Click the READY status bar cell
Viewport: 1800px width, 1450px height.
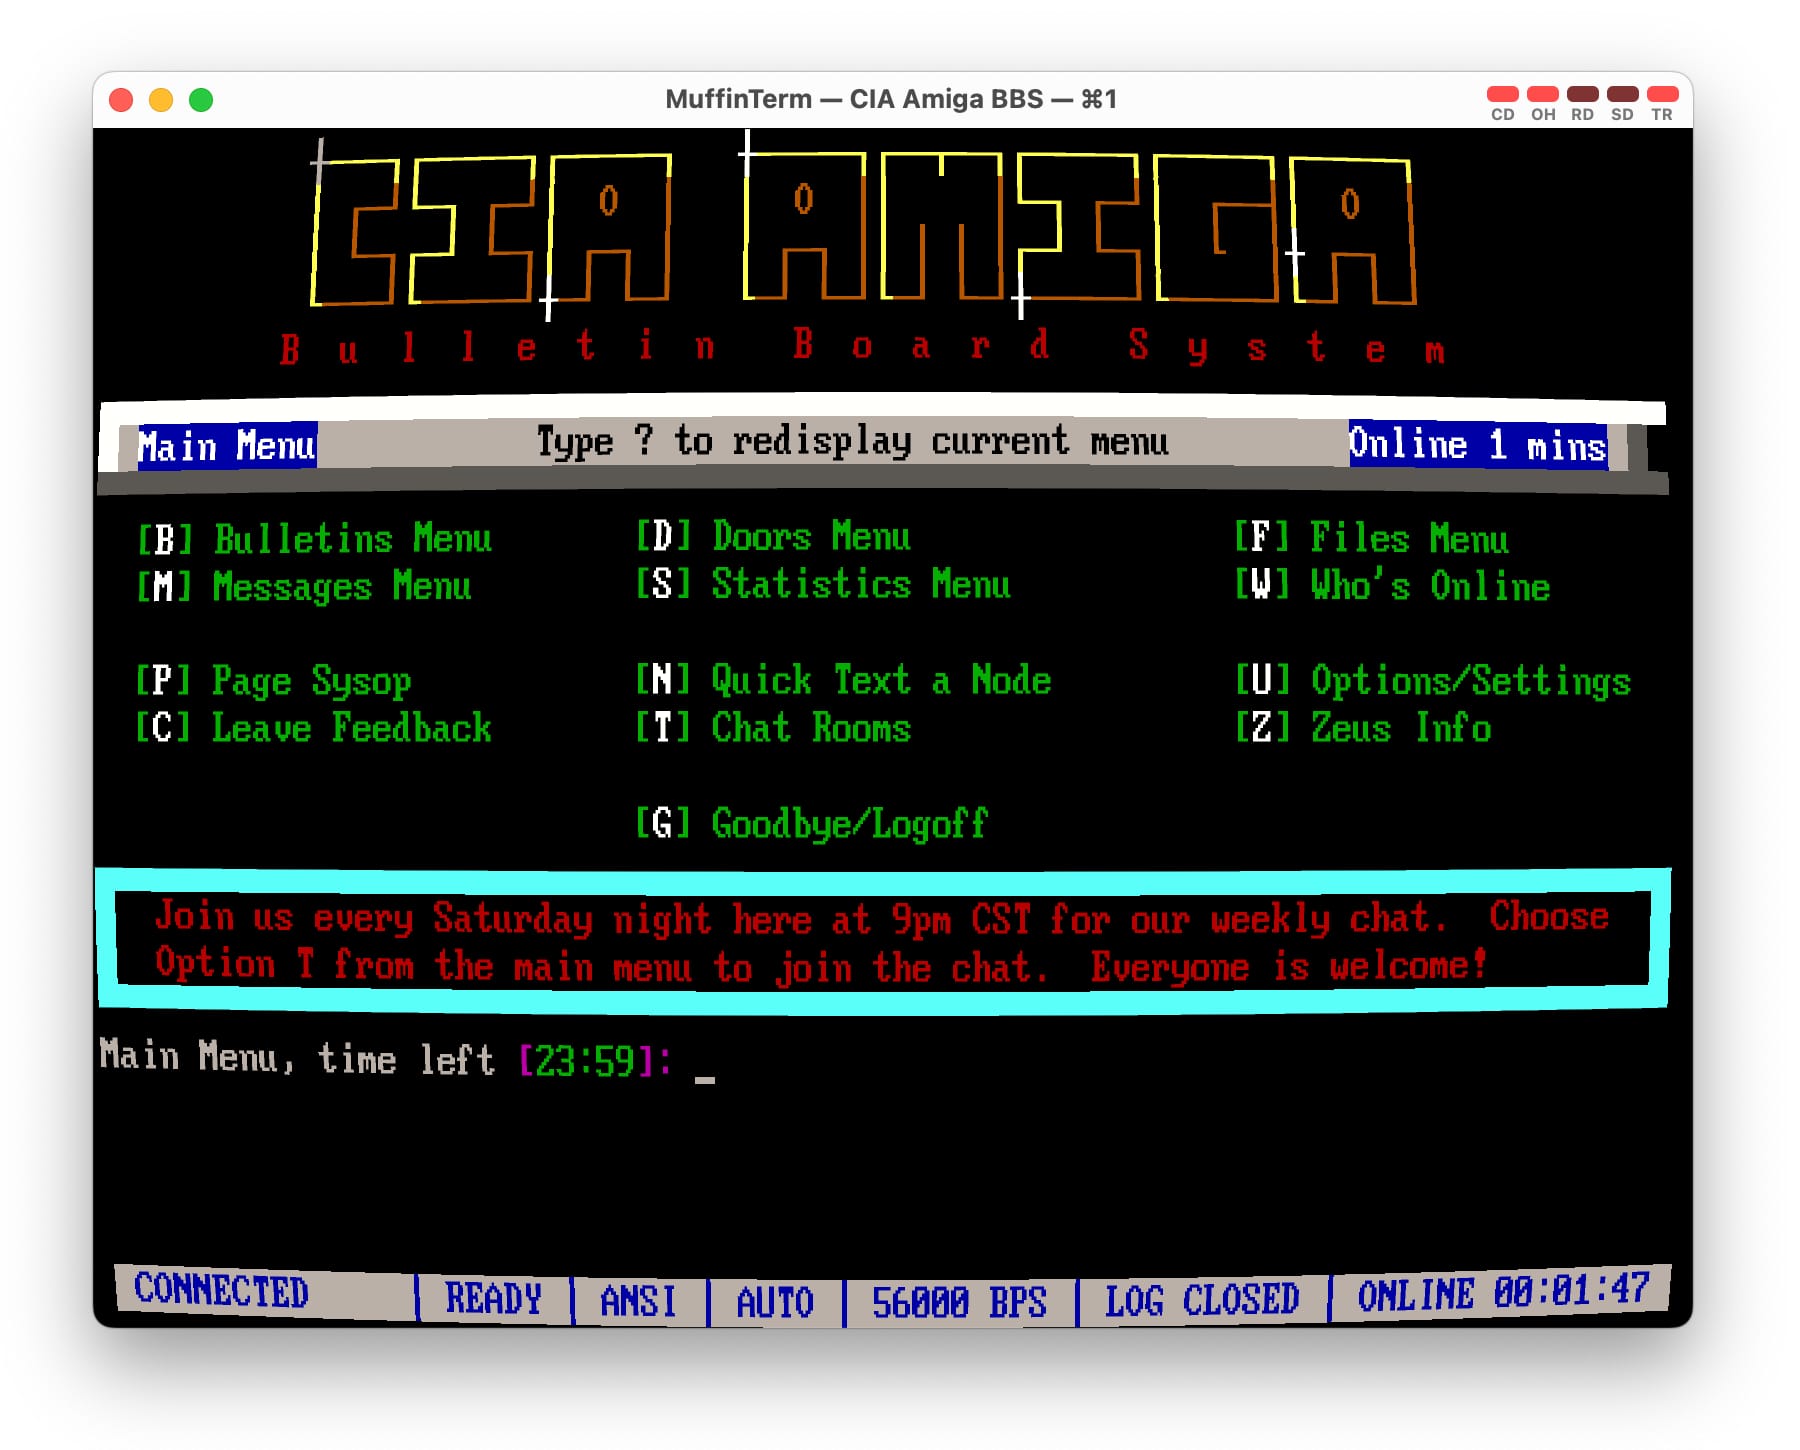(493, 1299)
